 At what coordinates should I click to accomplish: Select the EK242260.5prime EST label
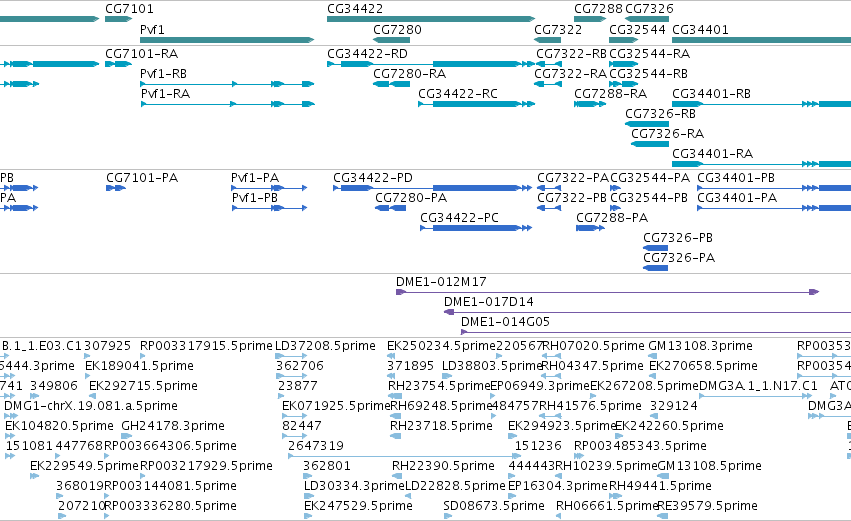[x=669, y=427]
